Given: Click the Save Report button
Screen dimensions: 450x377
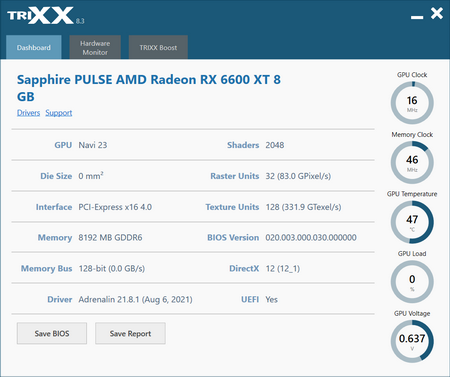Looking at the screenshot, I should (130, 333).
